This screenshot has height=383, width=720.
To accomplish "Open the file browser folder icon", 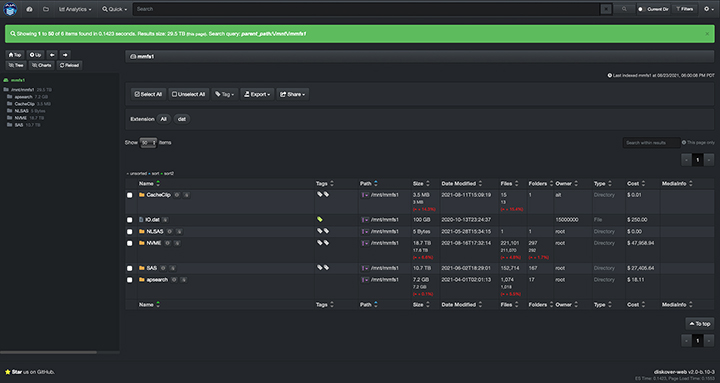I will coord(46,9).
